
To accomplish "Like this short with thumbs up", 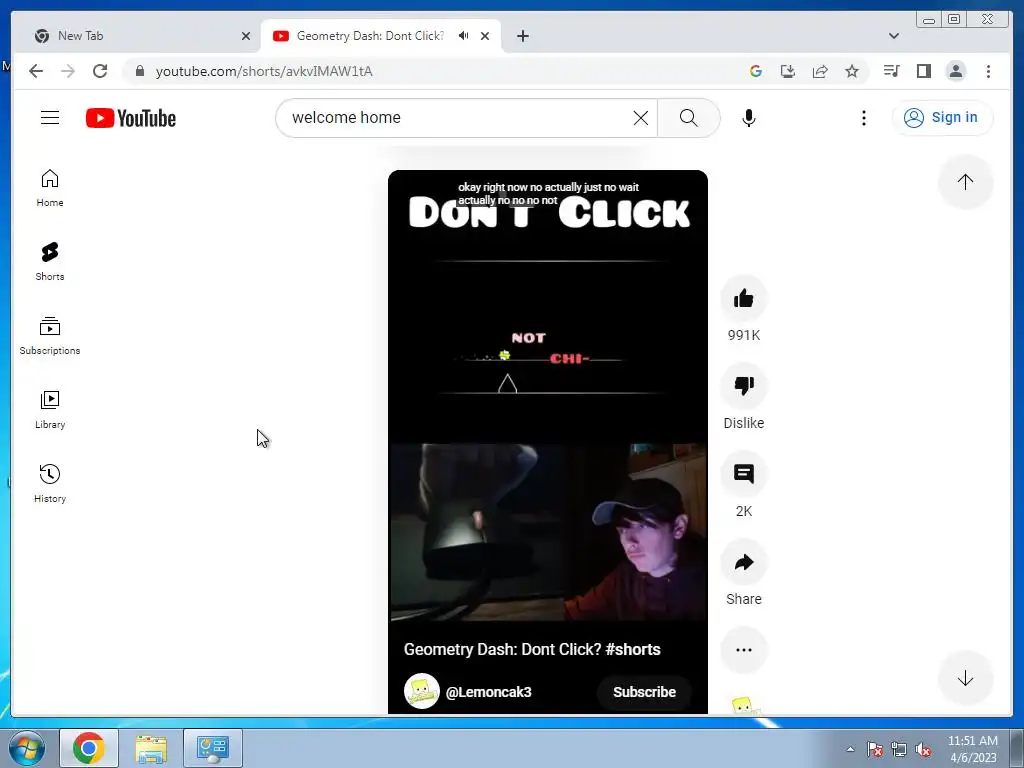I will pyautogui.click(x=744, y=299).
